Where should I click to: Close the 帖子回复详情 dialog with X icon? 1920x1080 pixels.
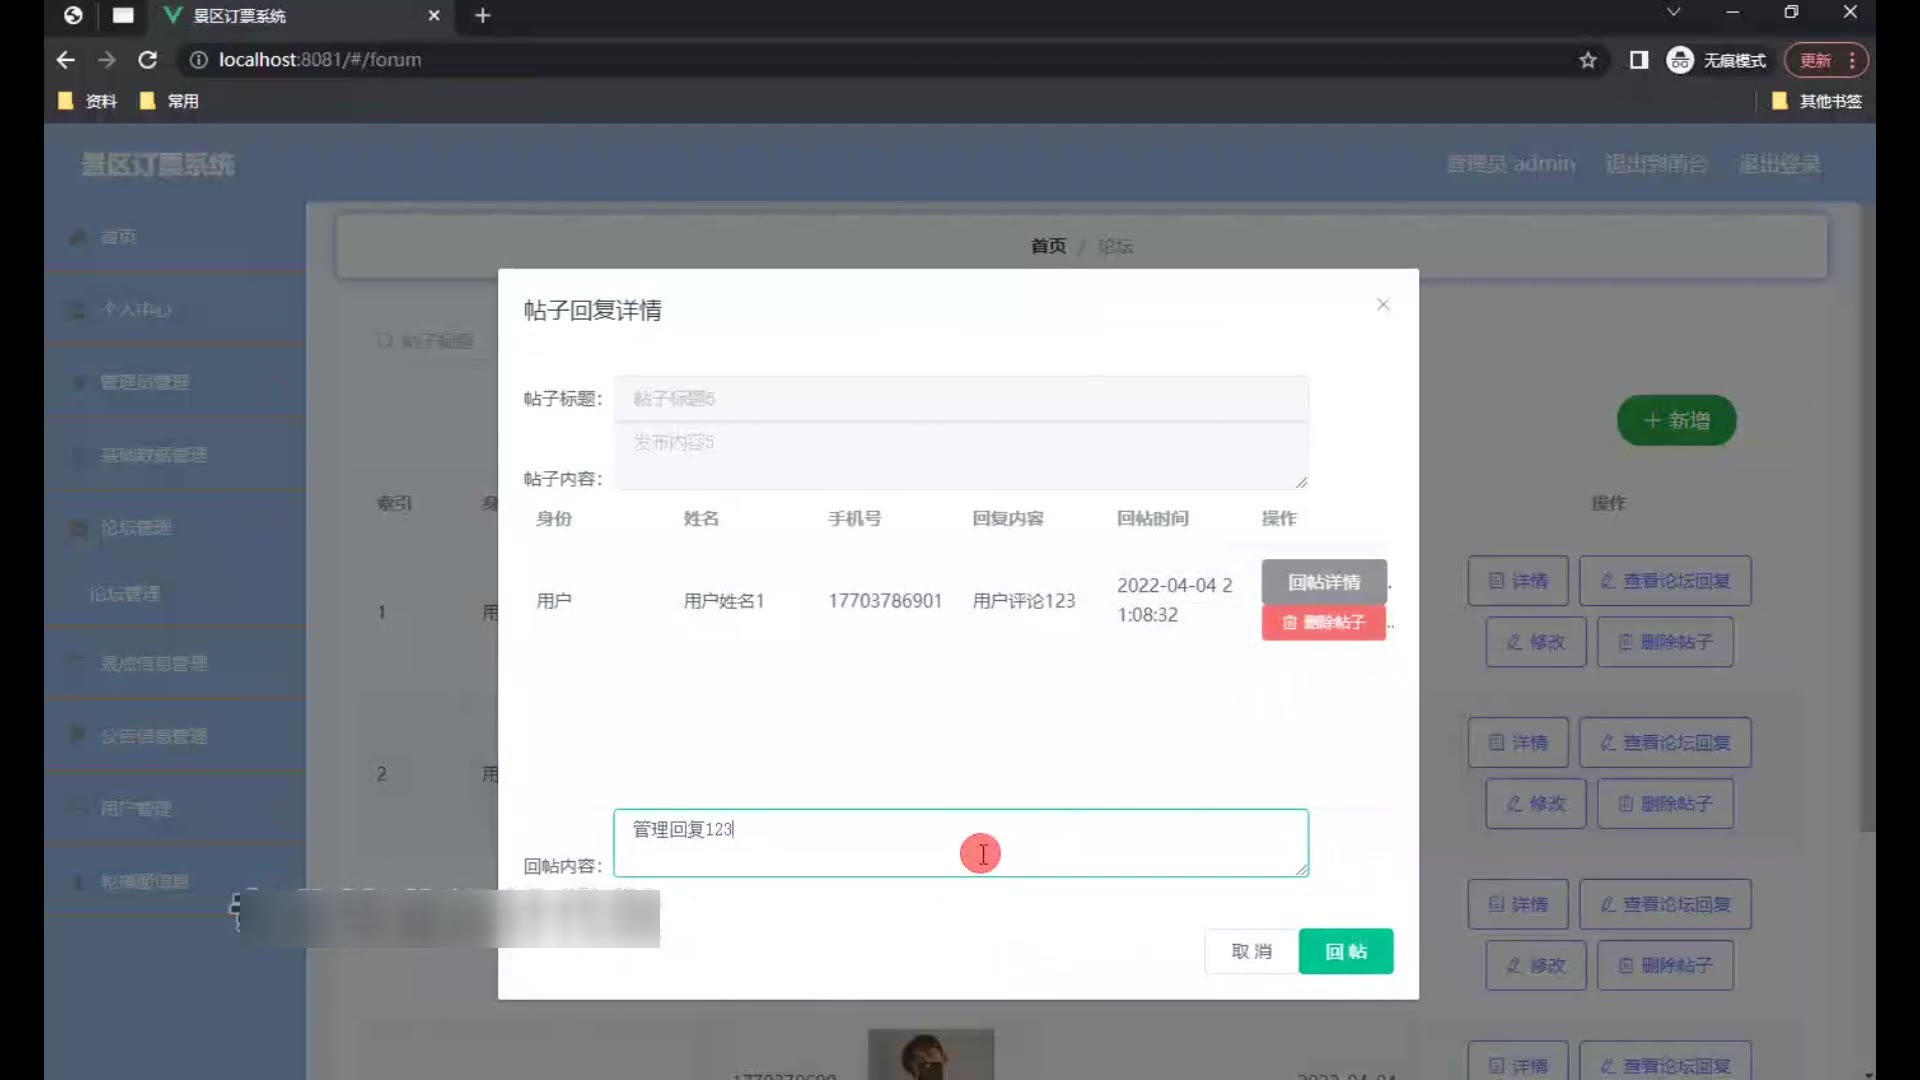coord(1383,304)
